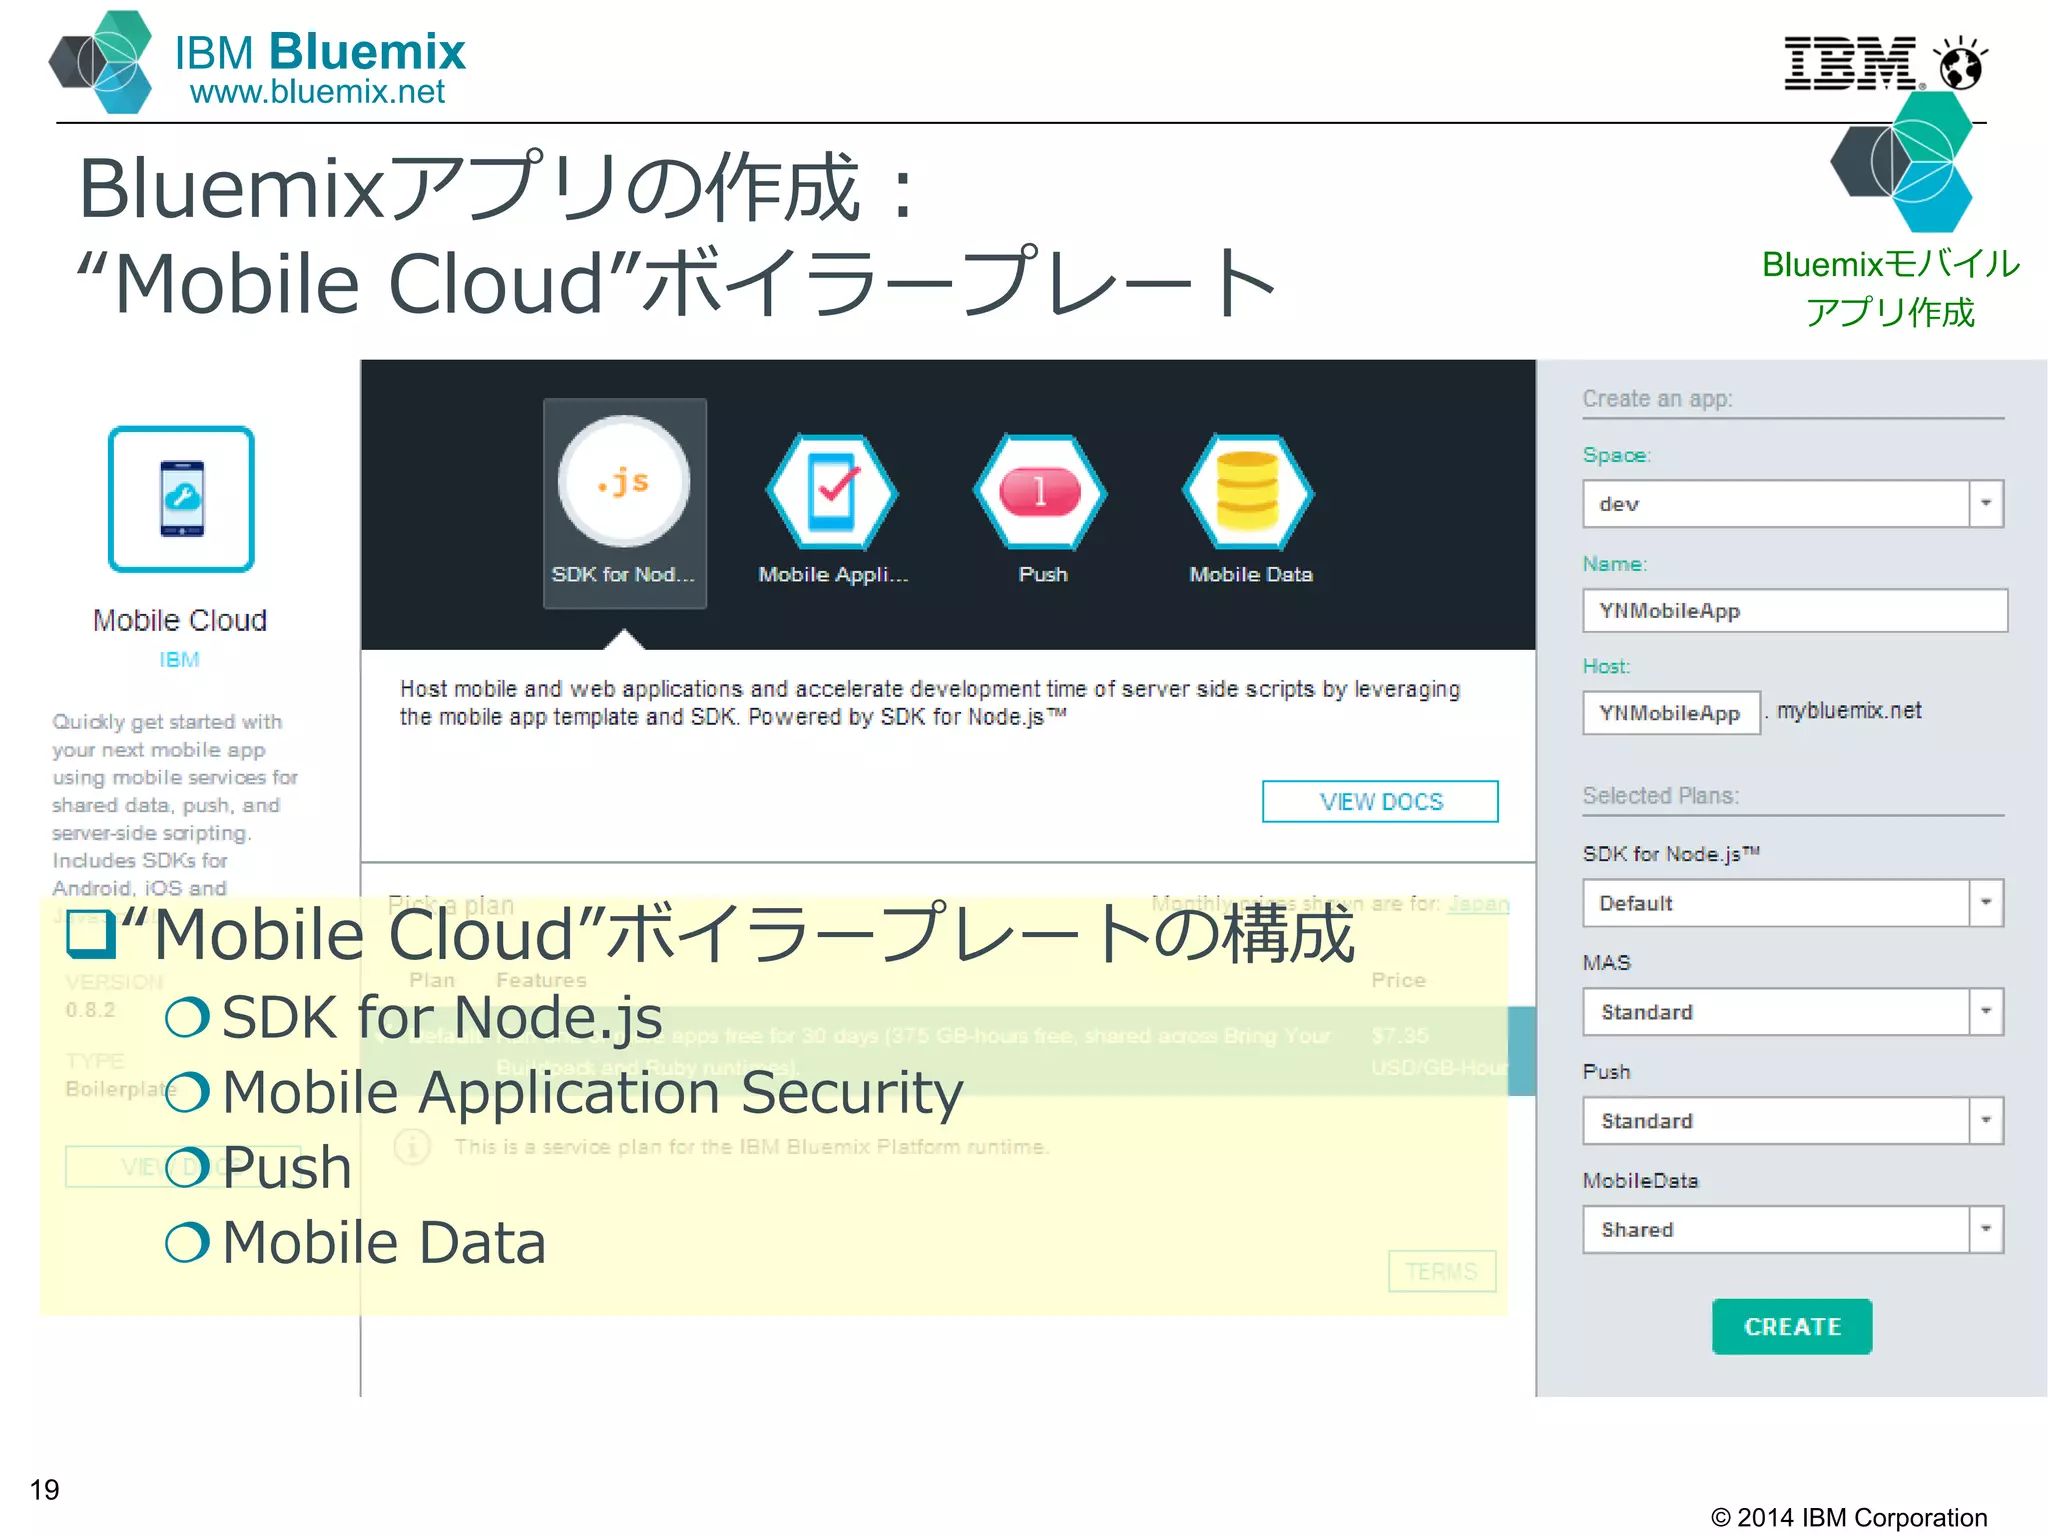Click the TERMS button
Image resolution: width=2048 pixels, height=1536 pixels.
1442,1271
